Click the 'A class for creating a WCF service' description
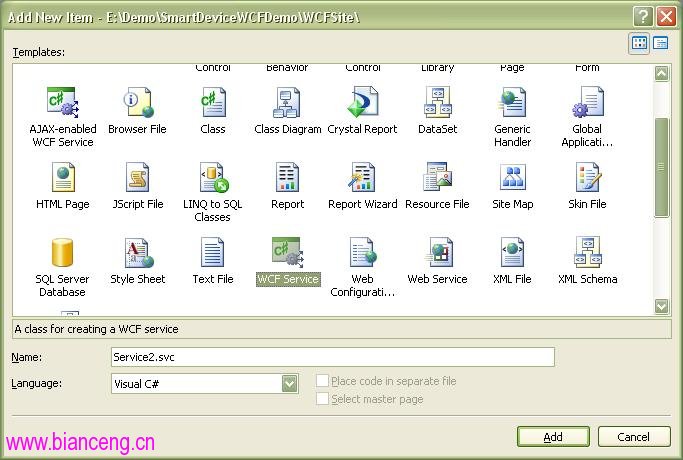 click(x=96, y=329)
